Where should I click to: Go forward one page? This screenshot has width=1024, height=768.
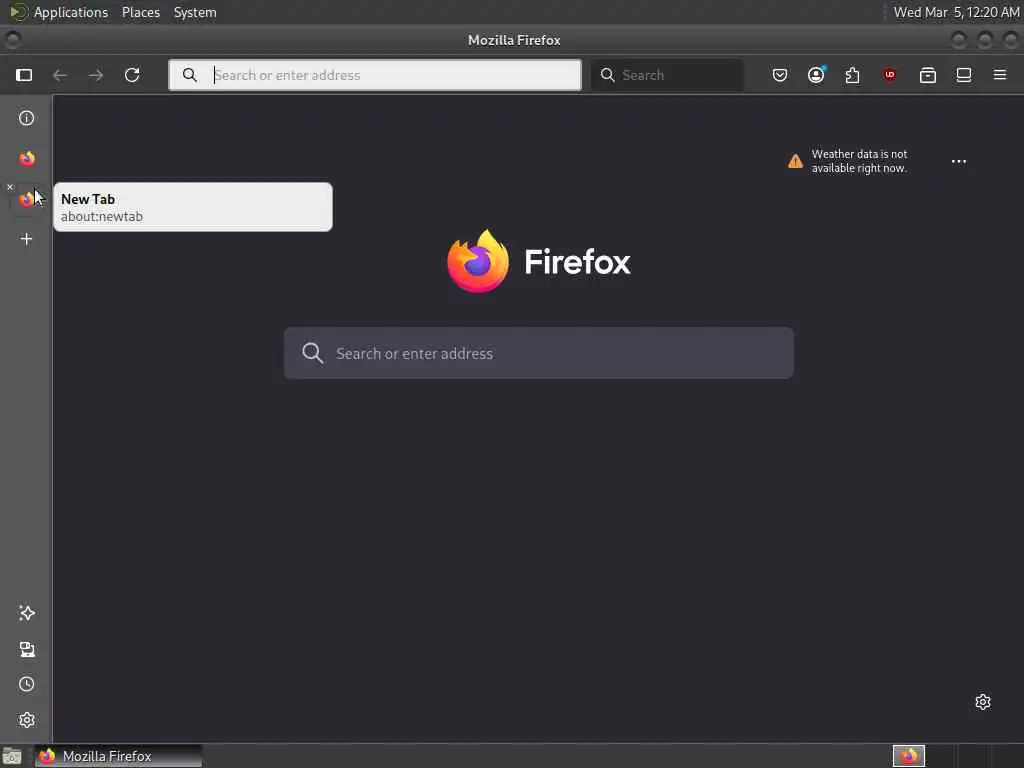96,75
